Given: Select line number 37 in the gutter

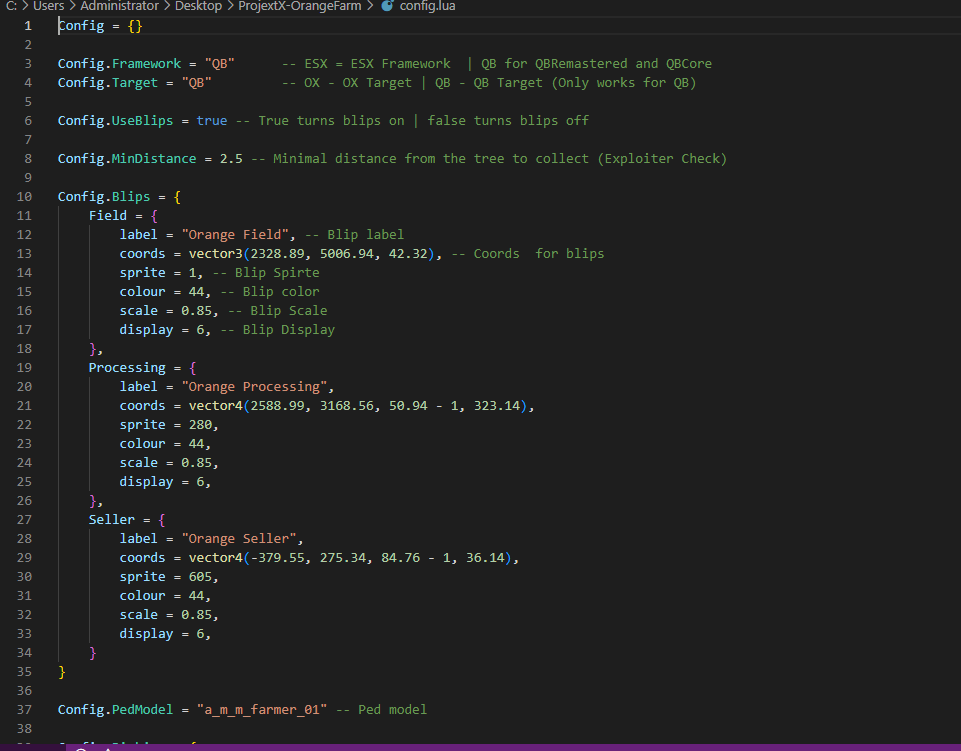Looking at the screenshot, I should pyautogui.click(x=25, y=710).
